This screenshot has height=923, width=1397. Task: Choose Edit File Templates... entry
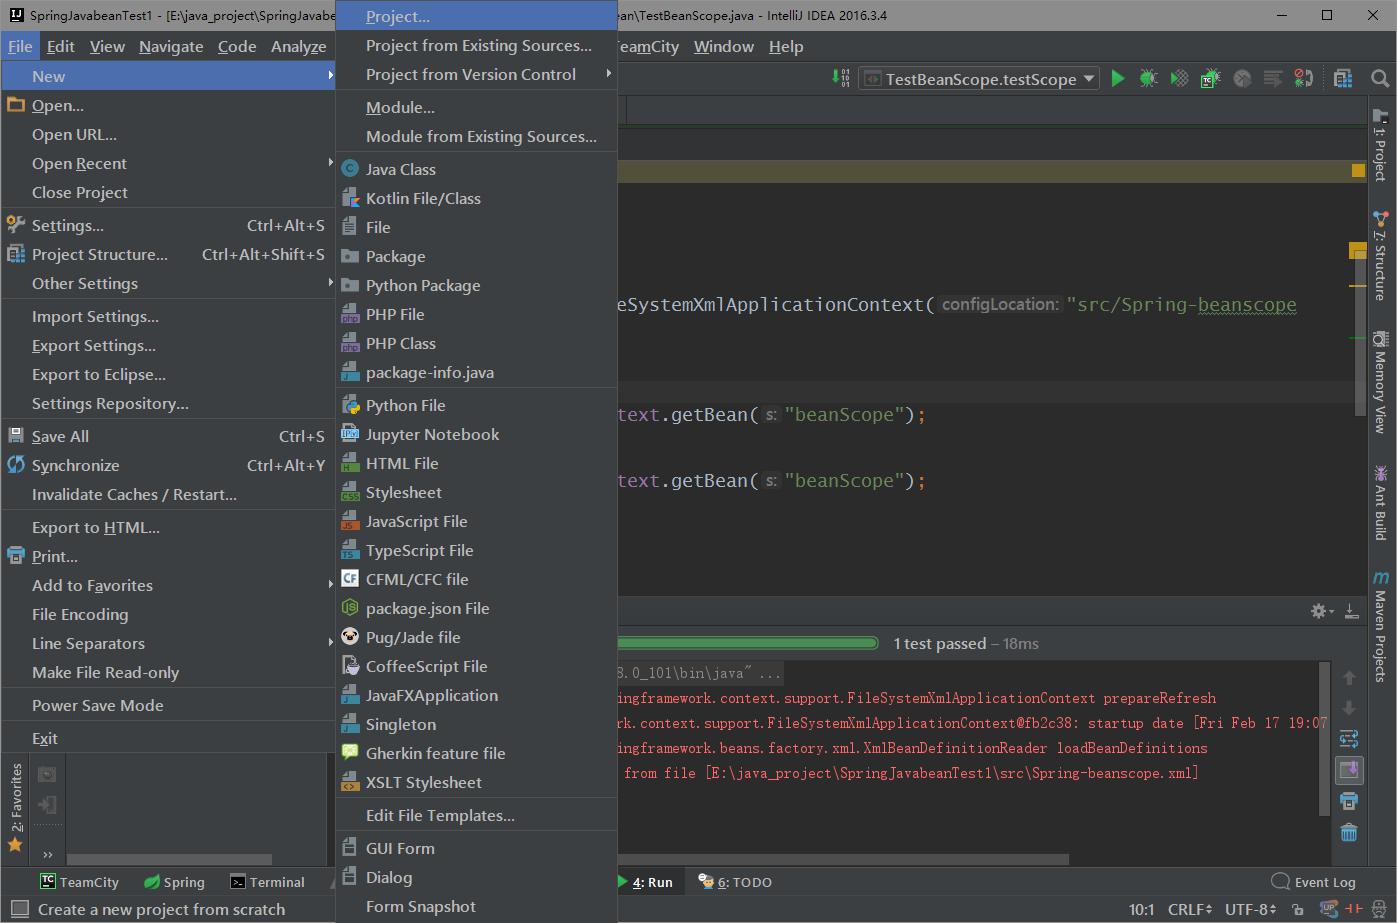pos(476,815)
